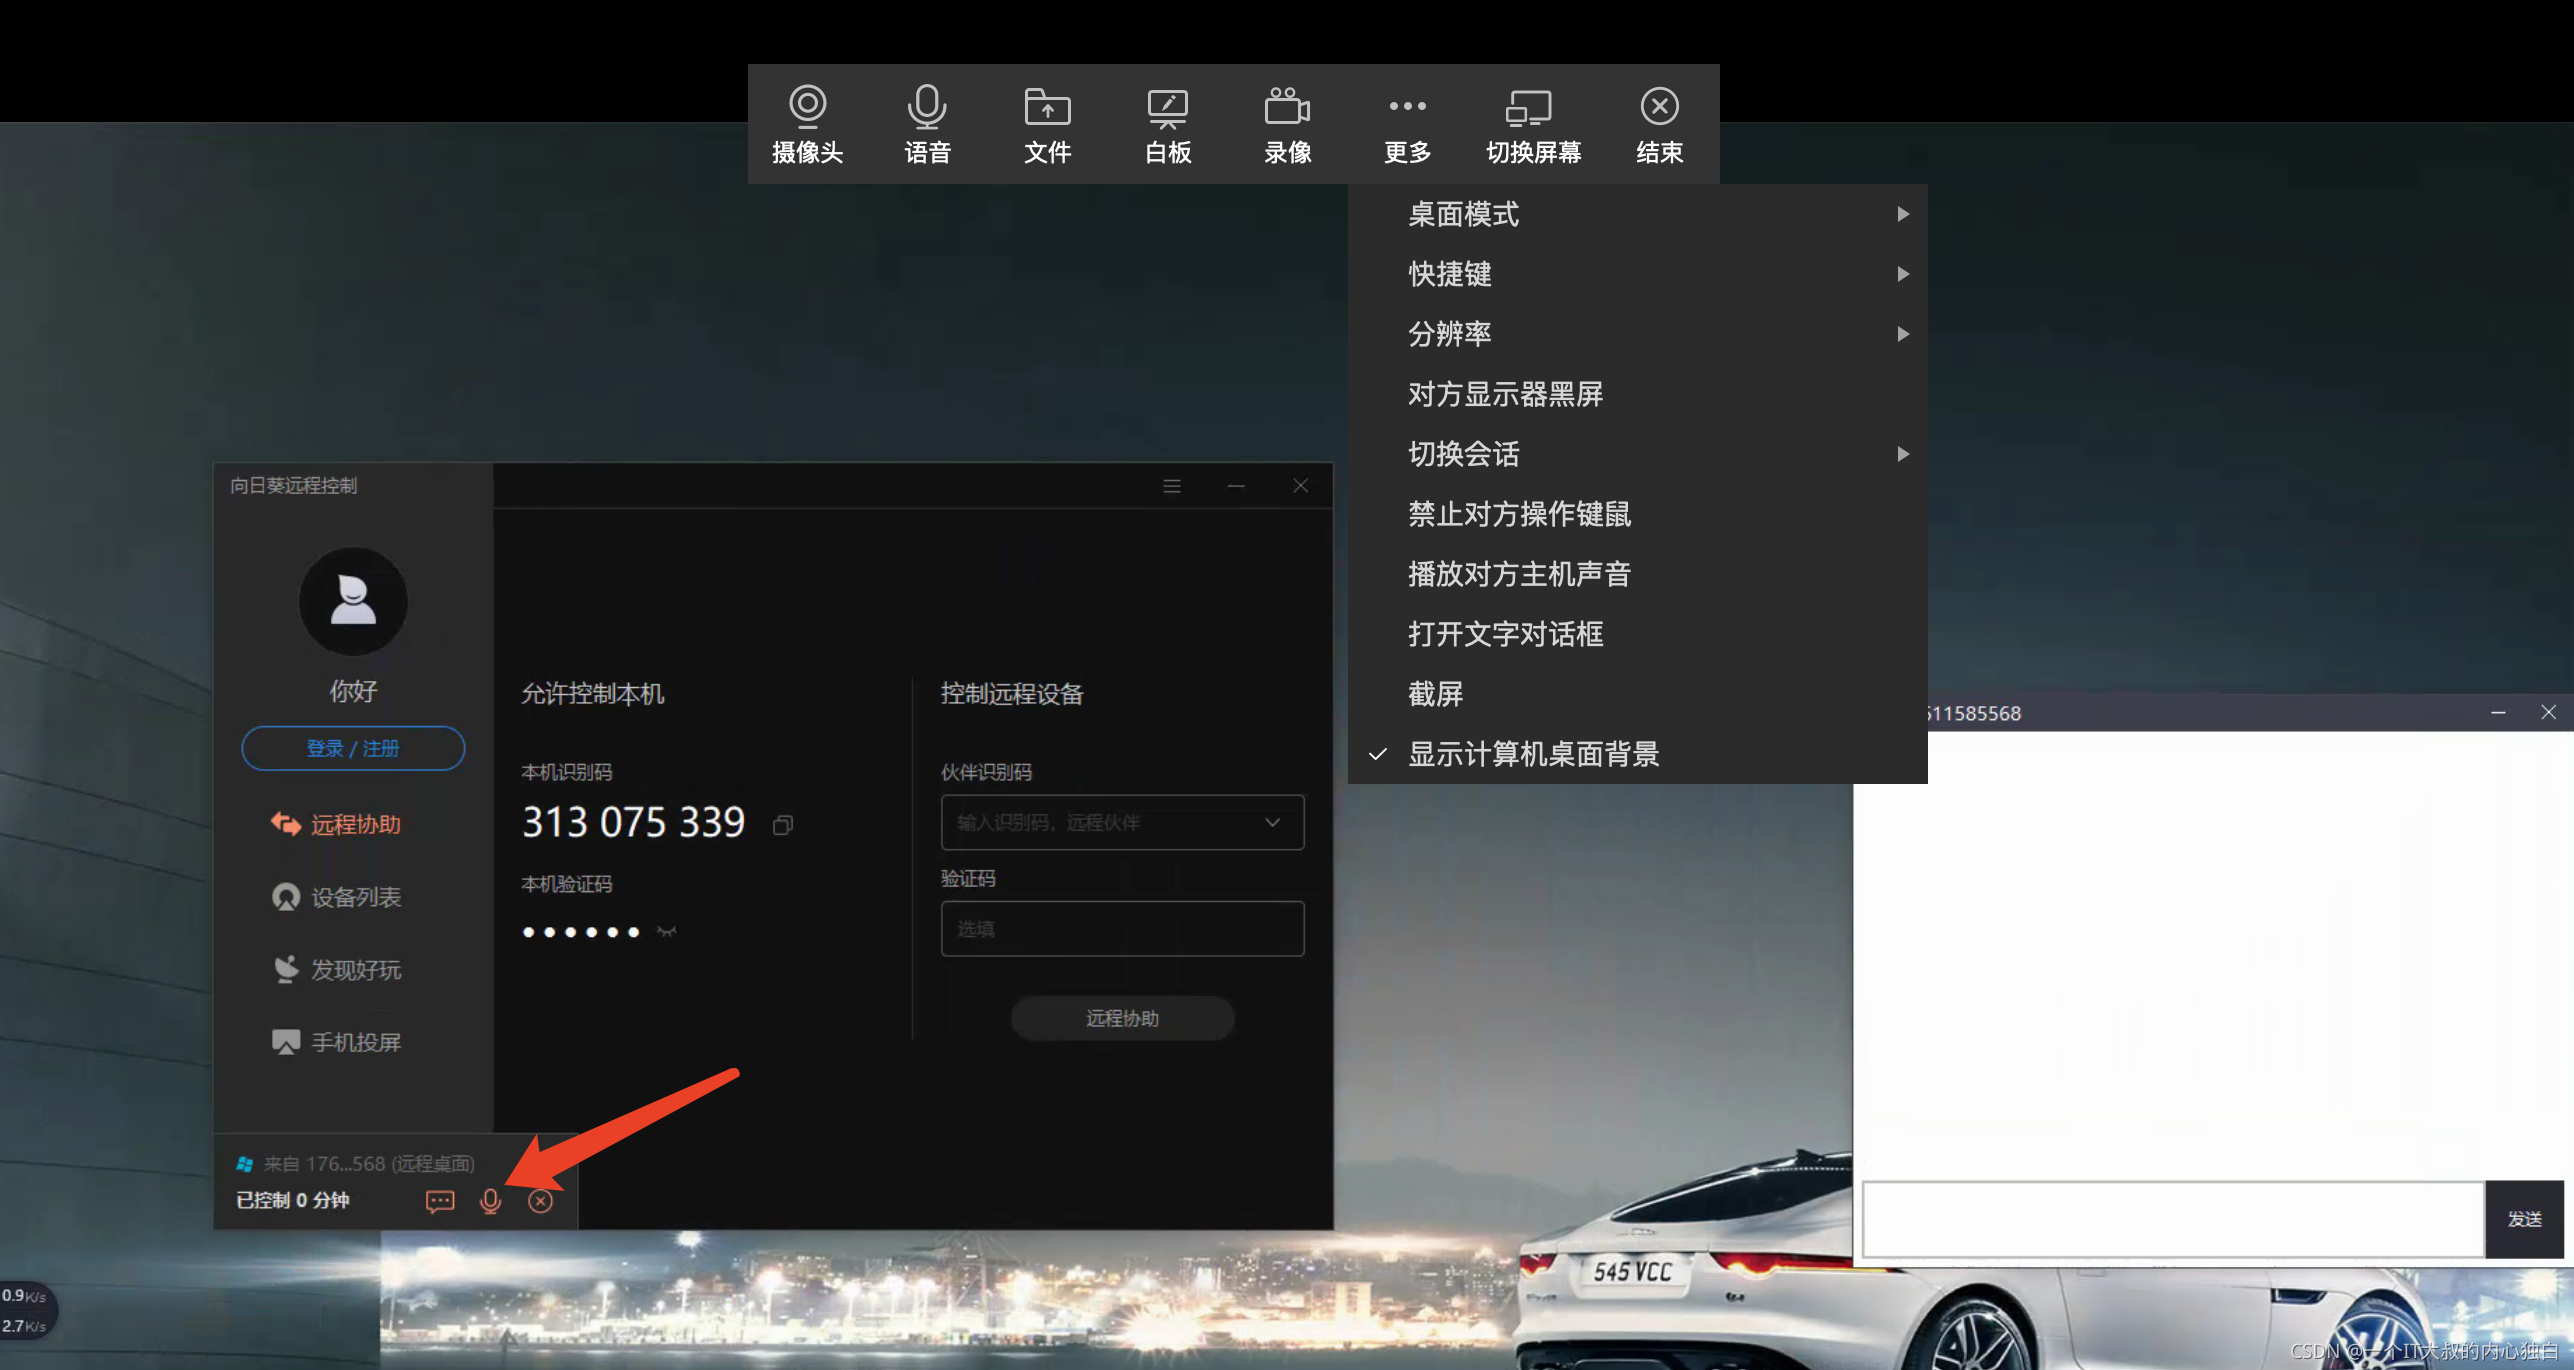Expand 桌面模式 submenu arrow
The width and height of the screenshot is (2574, 1370).
point(1903,214)
